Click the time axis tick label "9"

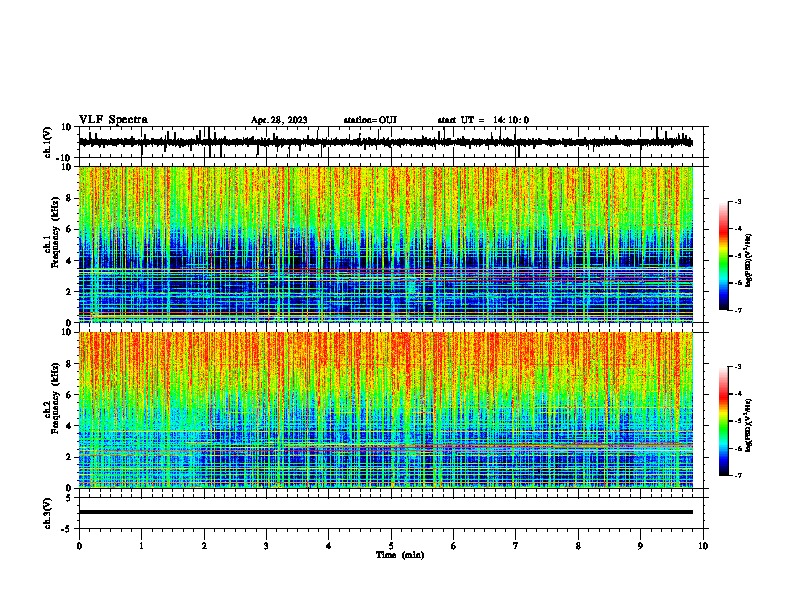pos(640,546)
